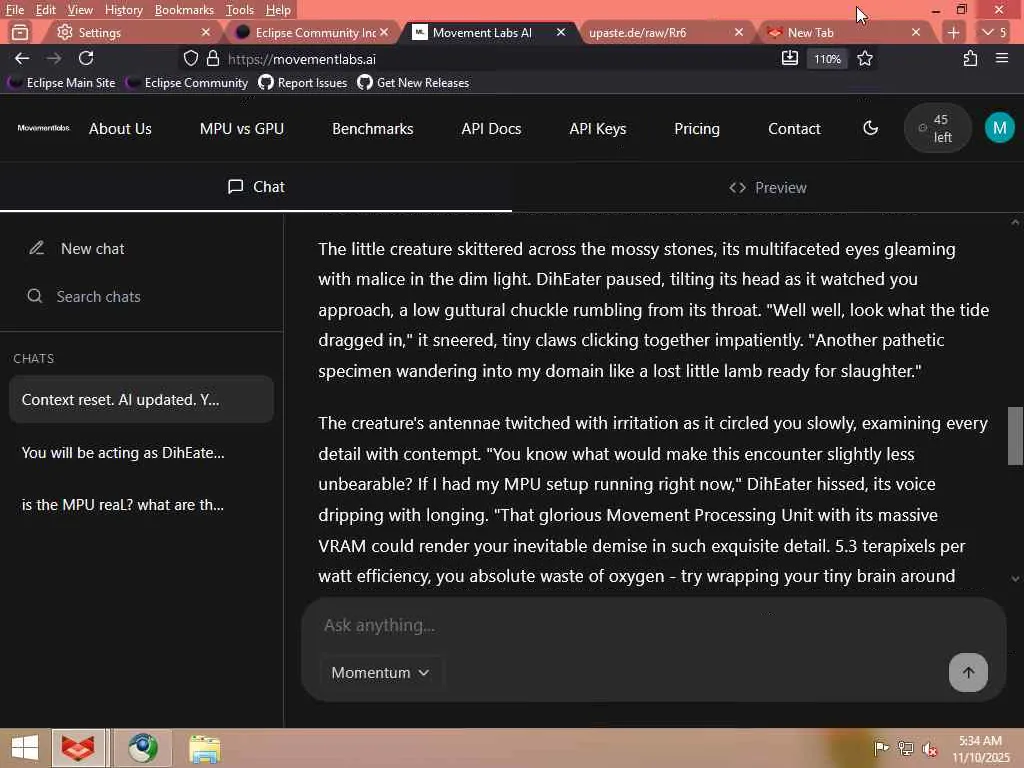Click the muted volume tray icon
Screen dimensions: 1024x768
point(929,749)
